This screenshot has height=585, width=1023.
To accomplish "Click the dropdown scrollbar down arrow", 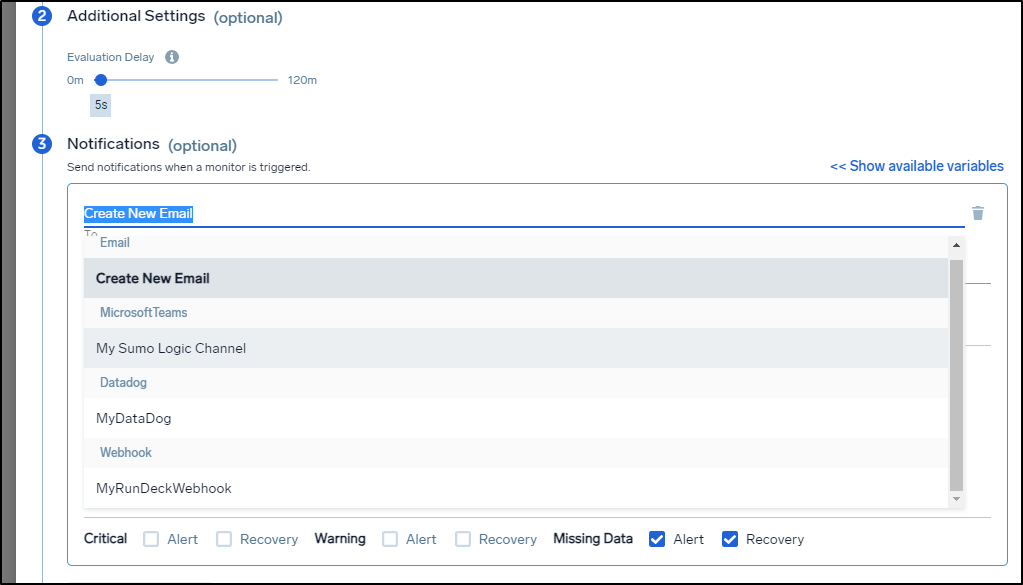I will pos(956,499).
